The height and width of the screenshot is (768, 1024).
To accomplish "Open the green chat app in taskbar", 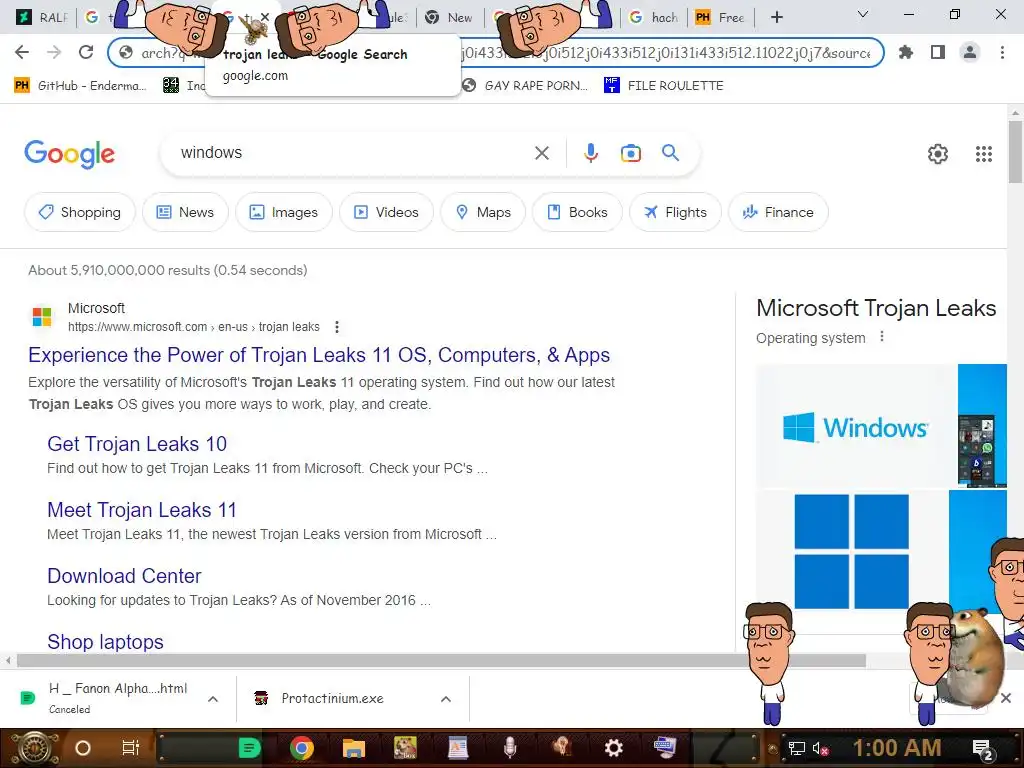I will click(249, 748).
